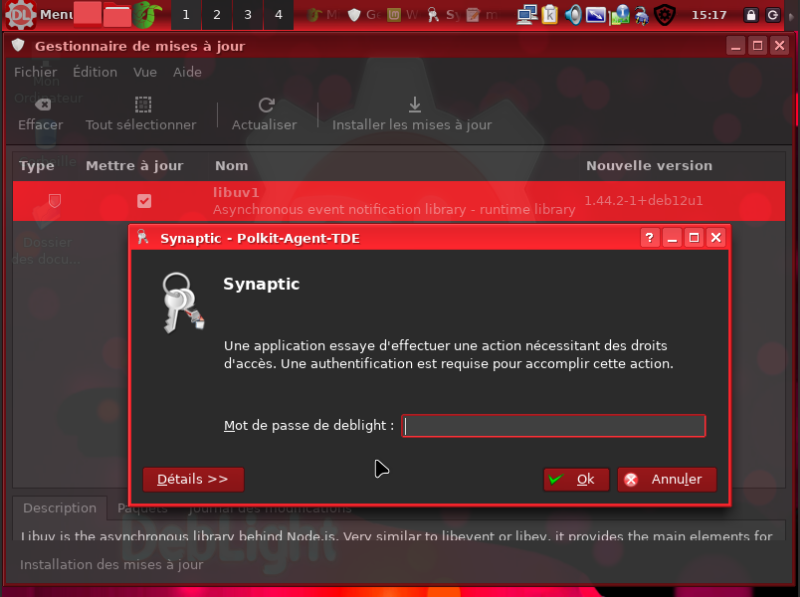Image resolution: width=800 pixels, height=597 pixels.
Task: Open the Fichier menu
Action: 35,72
